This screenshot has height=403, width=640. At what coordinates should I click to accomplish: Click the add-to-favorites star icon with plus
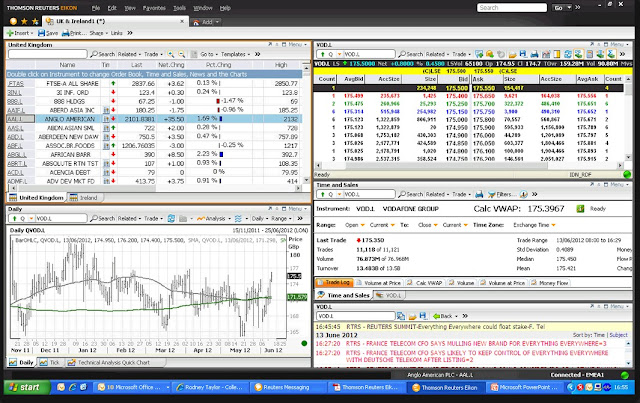tap(36, 21)
